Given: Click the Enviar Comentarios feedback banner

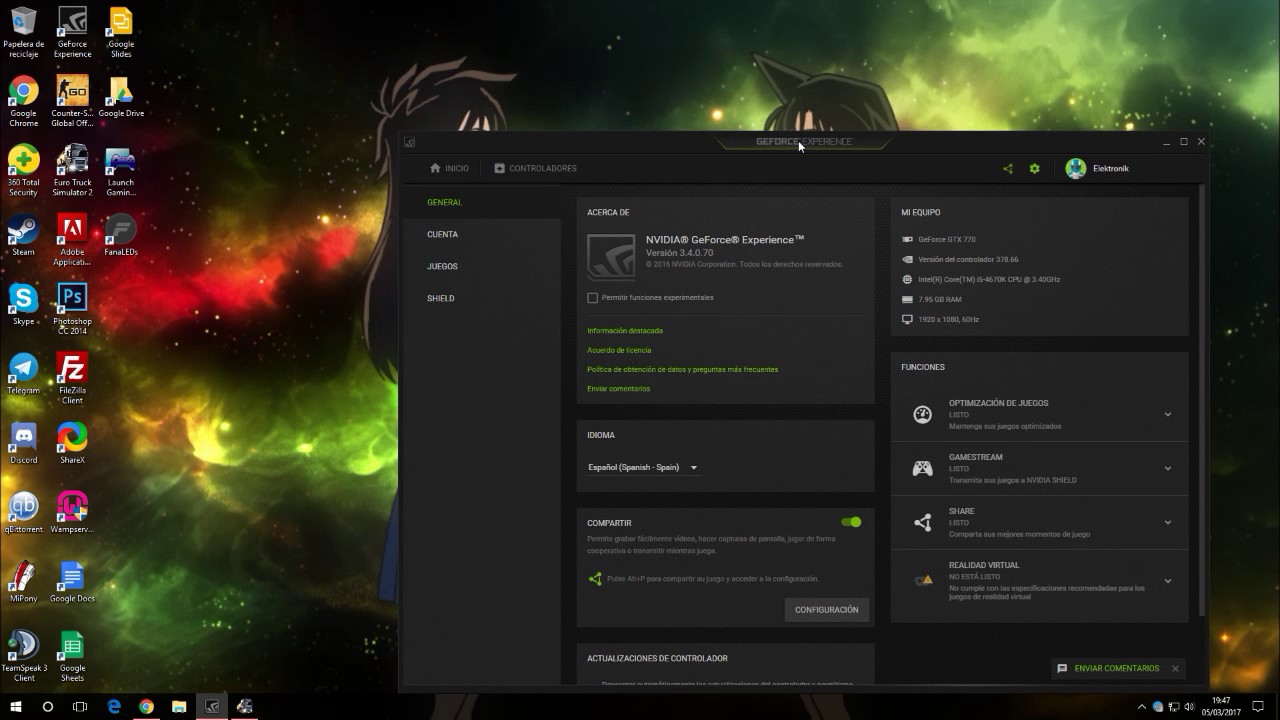Looking at the screenshot, I should pos(1116,668).
